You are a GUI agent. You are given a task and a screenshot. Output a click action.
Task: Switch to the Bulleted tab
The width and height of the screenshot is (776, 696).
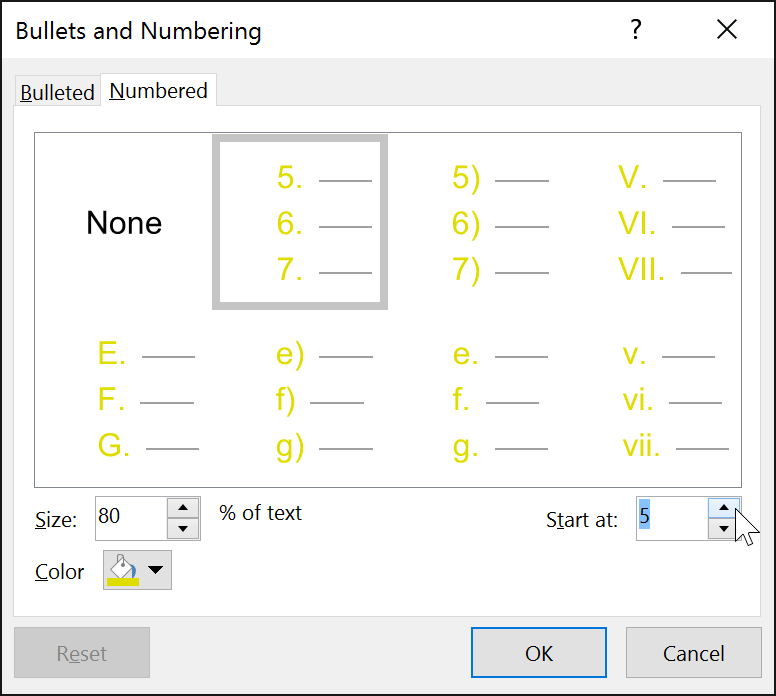[57, 92]
